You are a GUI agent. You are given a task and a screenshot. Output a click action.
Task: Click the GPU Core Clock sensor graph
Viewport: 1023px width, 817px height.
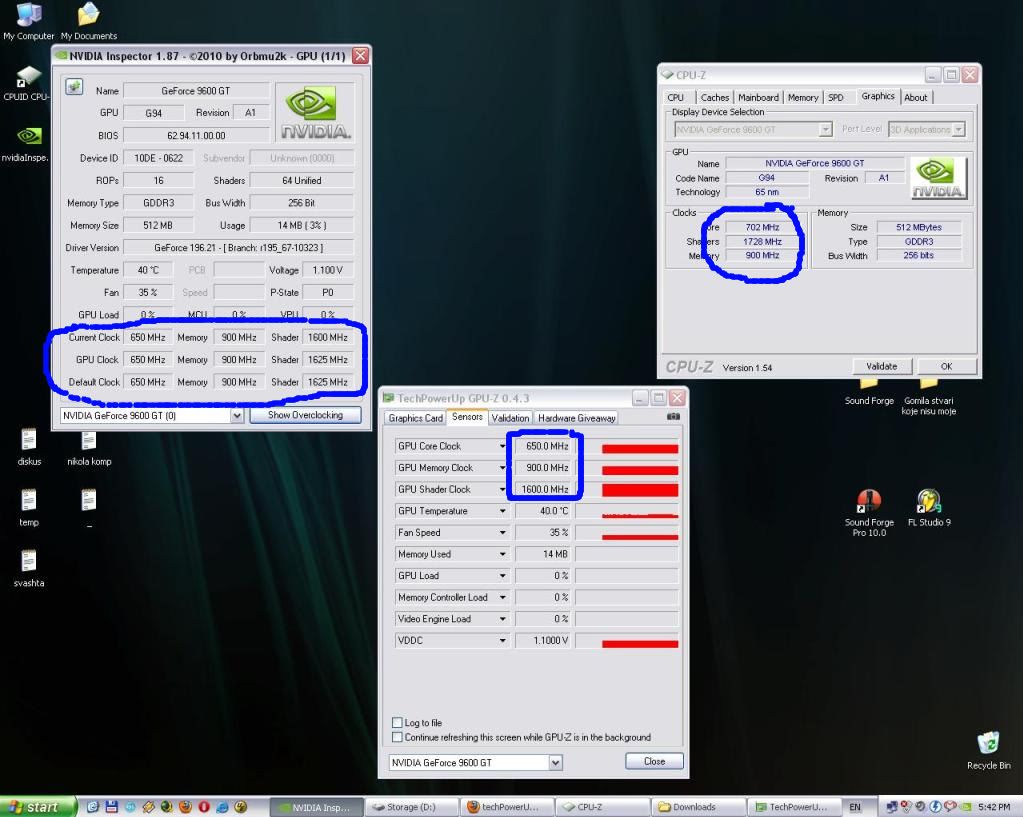(628, 446)
